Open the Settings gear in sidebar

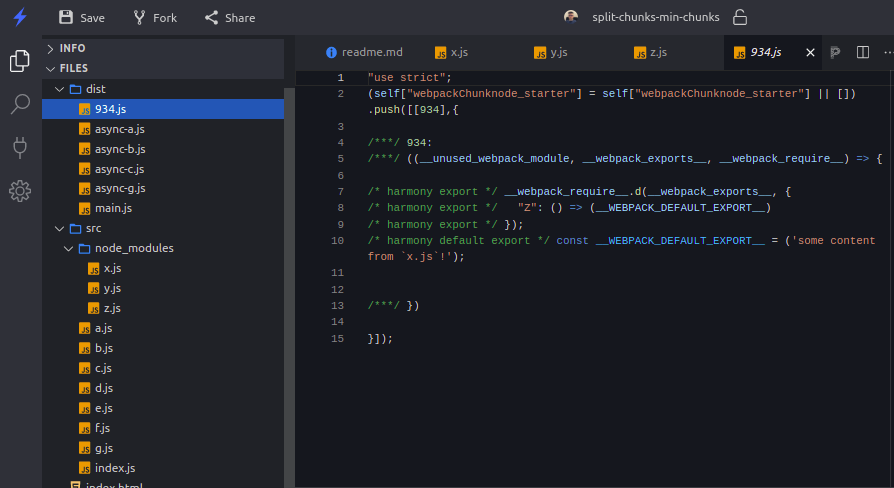(20, 190)
